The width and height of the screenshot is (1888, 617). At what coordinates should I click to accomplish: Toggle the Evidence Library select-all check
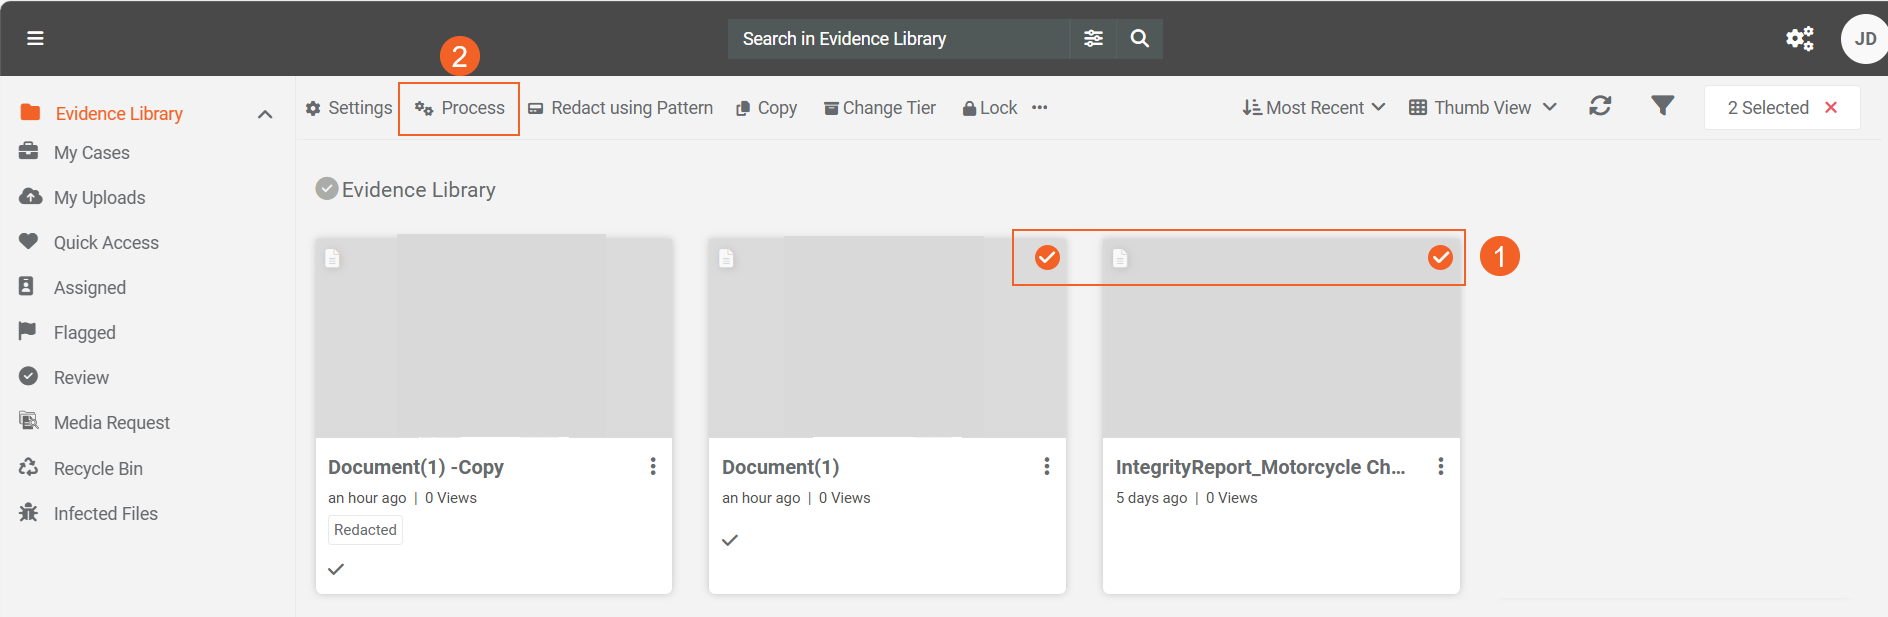[326, 189]
